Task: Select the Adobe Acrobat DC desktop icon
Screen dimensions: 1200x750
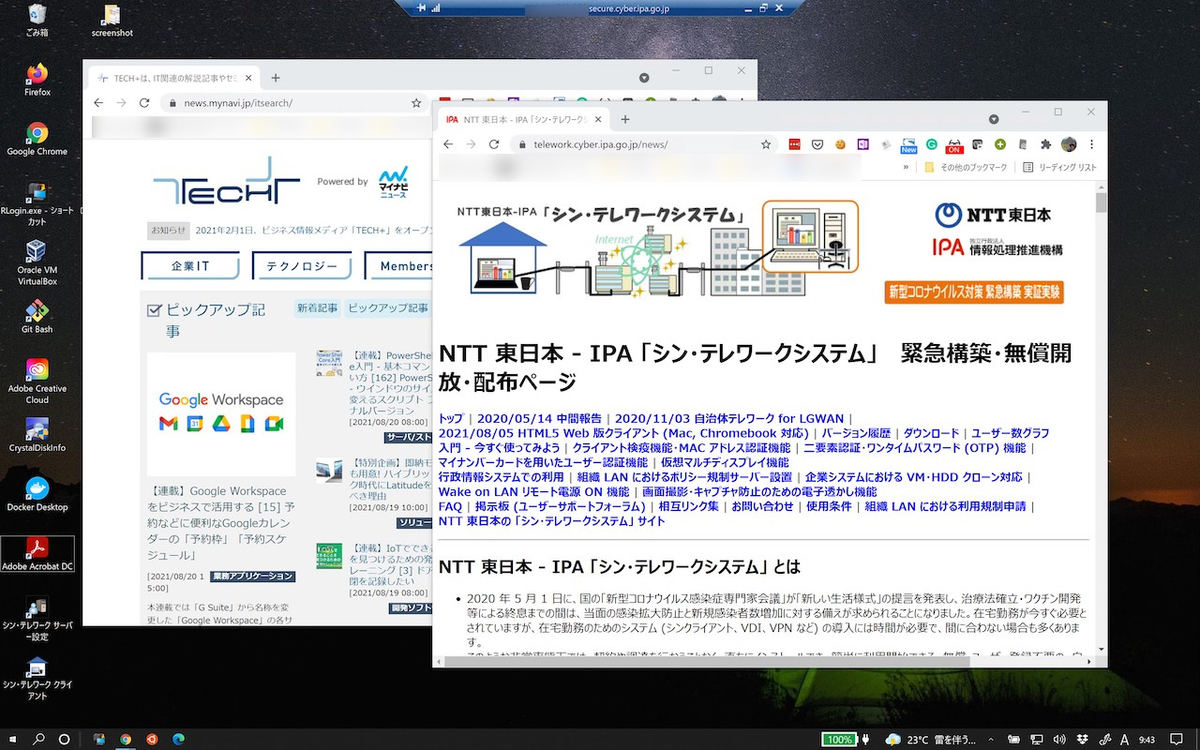Action: (x=37, y=554)
